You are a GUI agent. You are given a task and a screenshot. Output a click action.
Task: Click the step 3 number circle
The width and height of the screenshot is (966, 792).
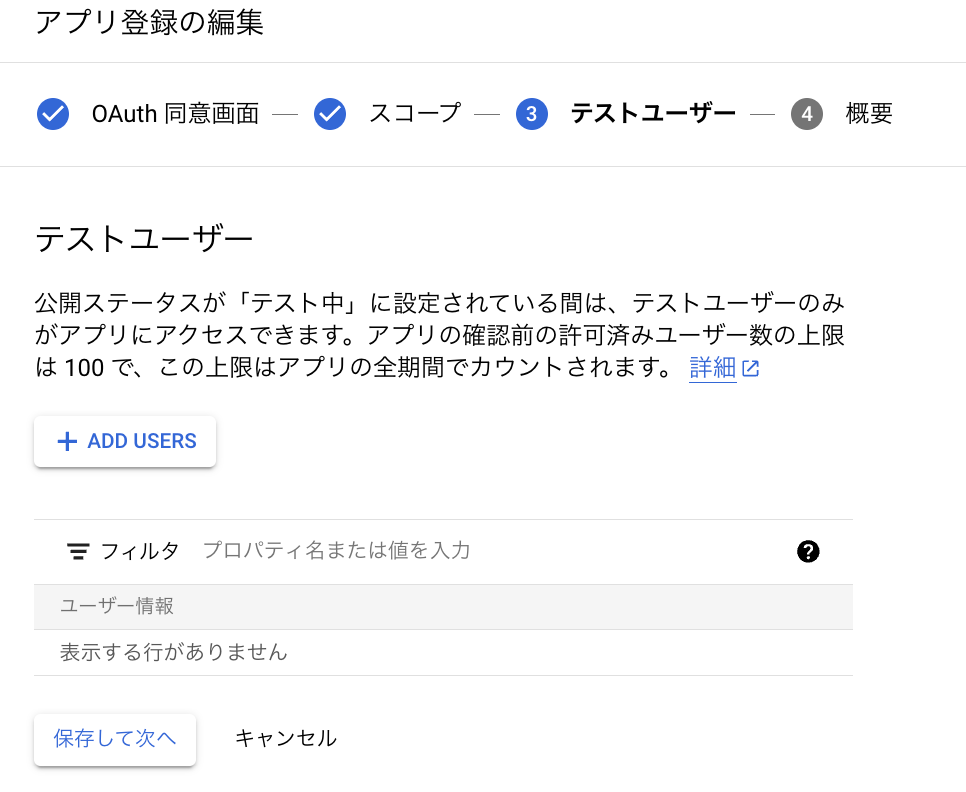coord(532,114)
